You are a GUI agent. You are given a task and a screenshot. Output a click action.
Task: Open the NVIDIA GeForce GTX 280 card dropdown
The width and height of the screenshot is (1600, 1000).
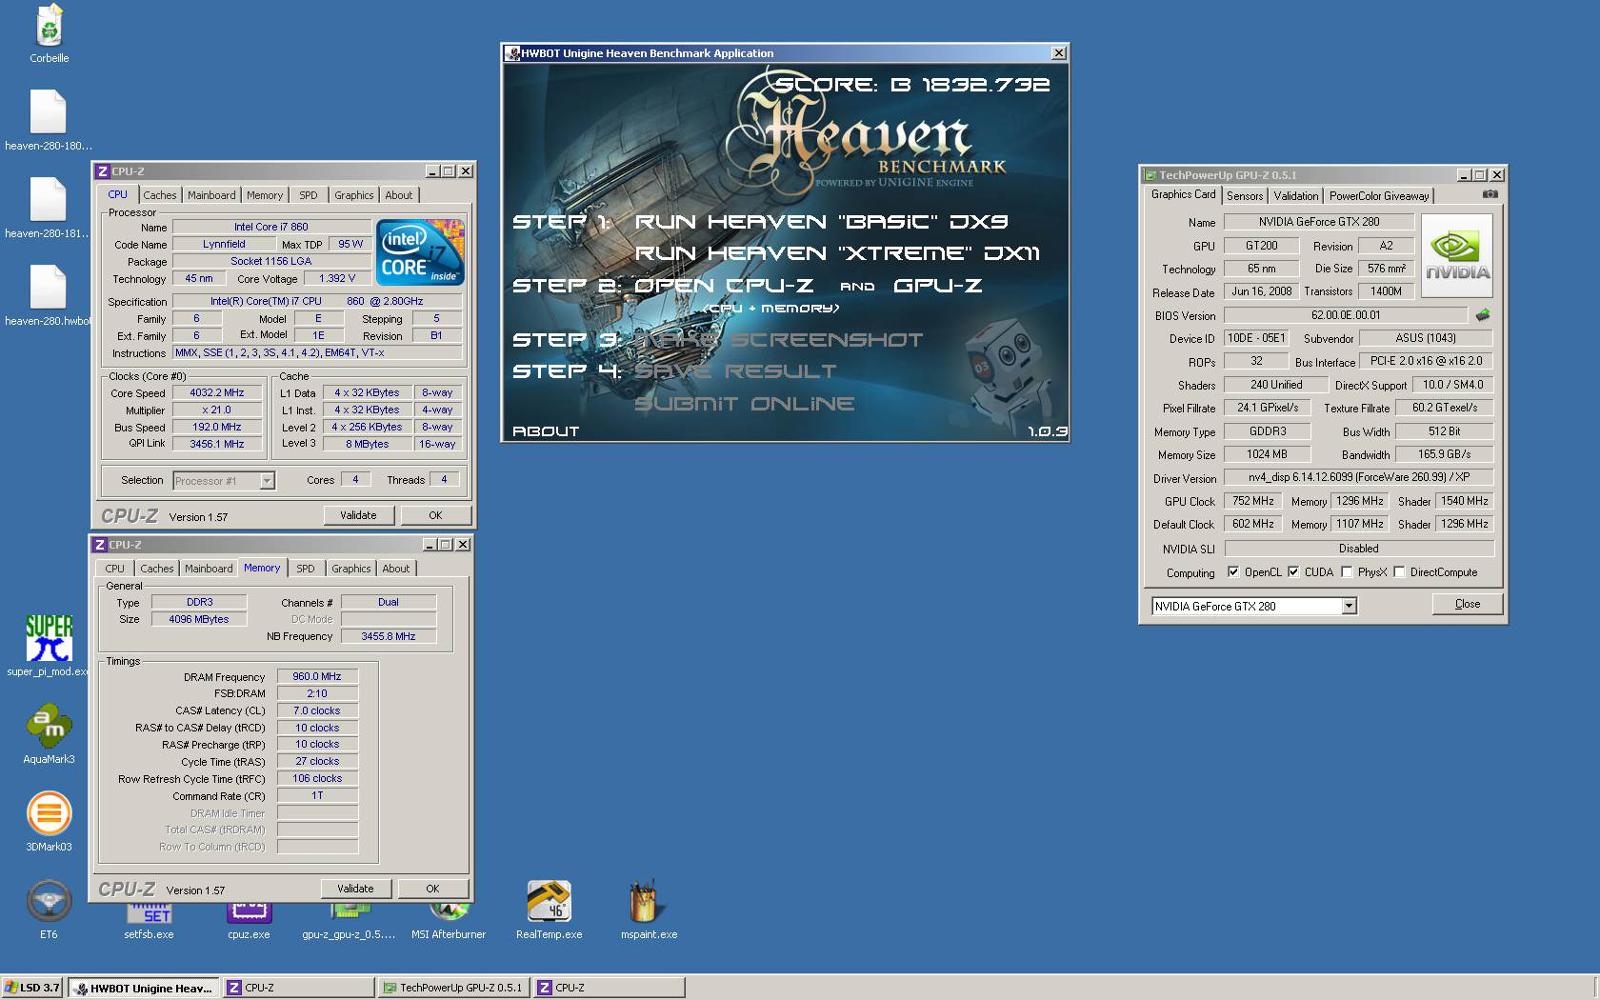point(1349,606)
